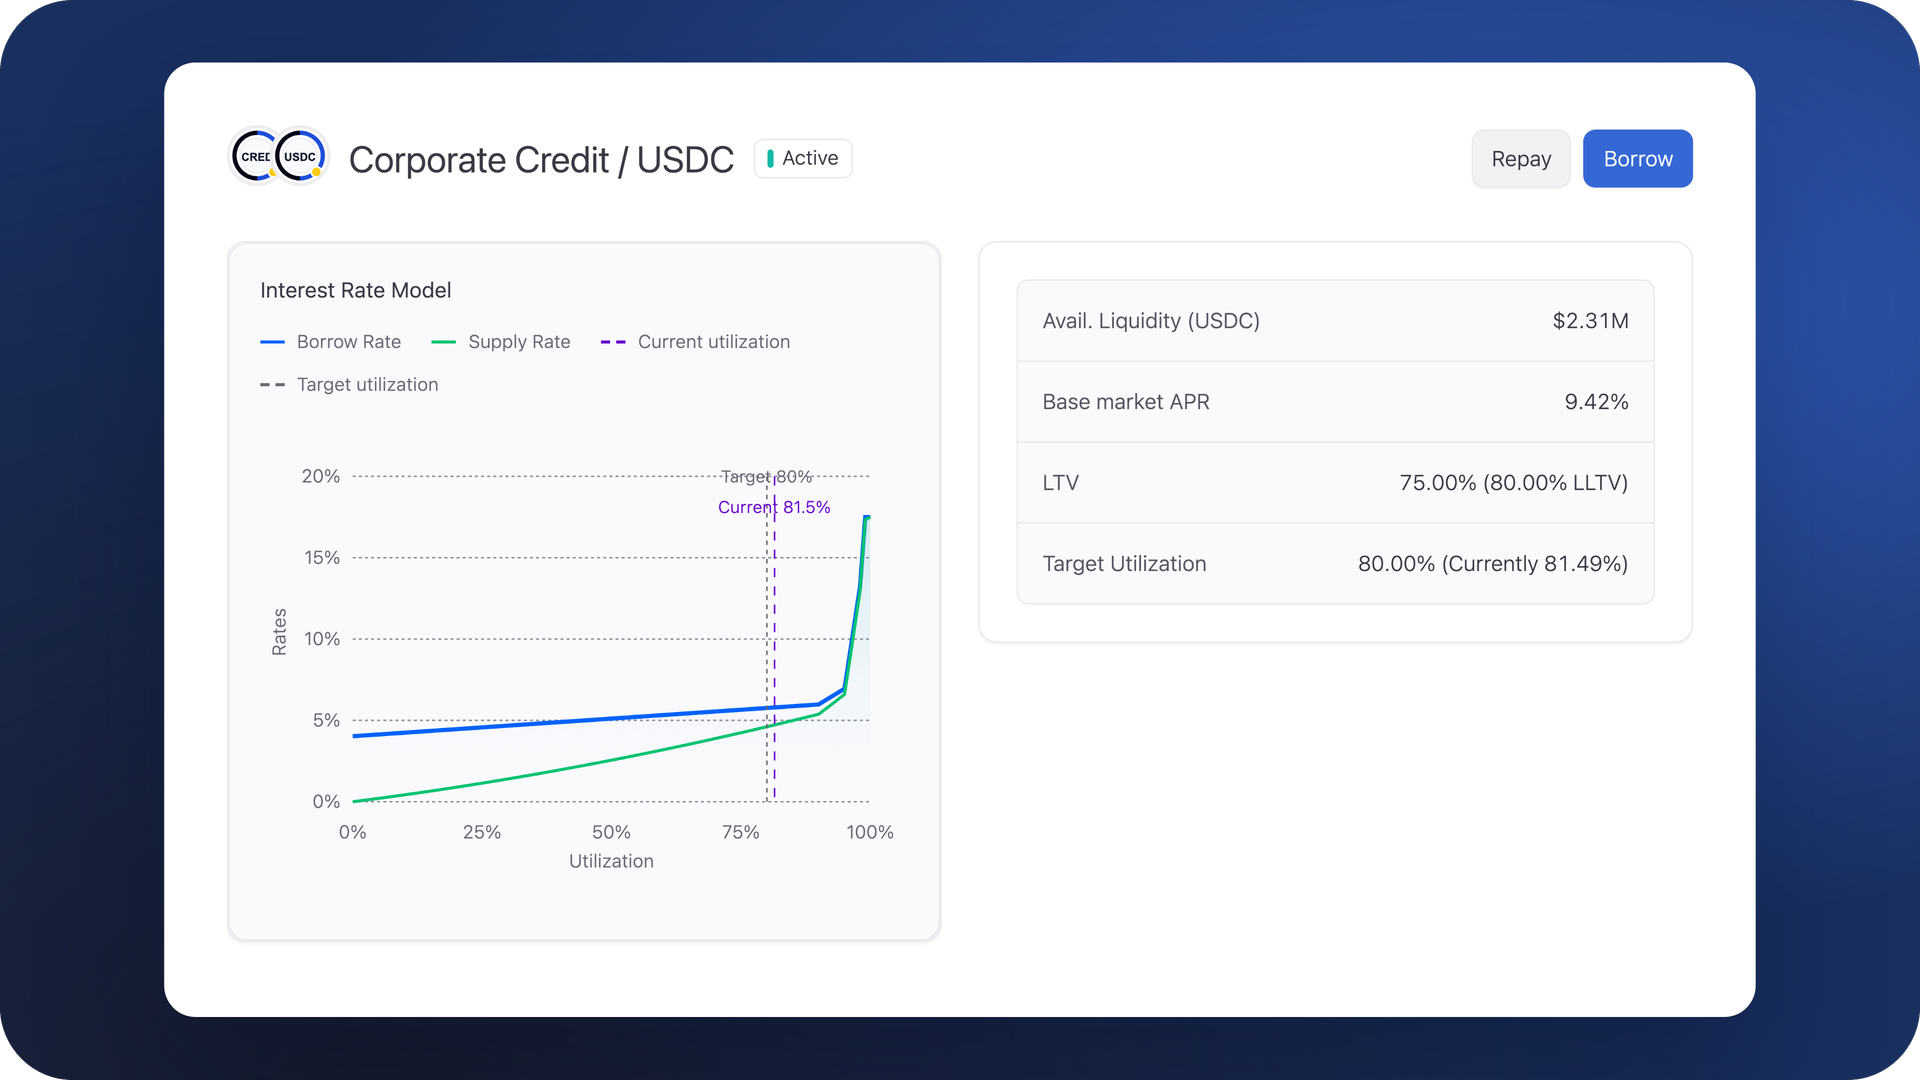Click the Target Utilization row label
Image resolution: width=1920 pixels, height=1080 pixels.
pyautogui.click(x=1124, y=564)
